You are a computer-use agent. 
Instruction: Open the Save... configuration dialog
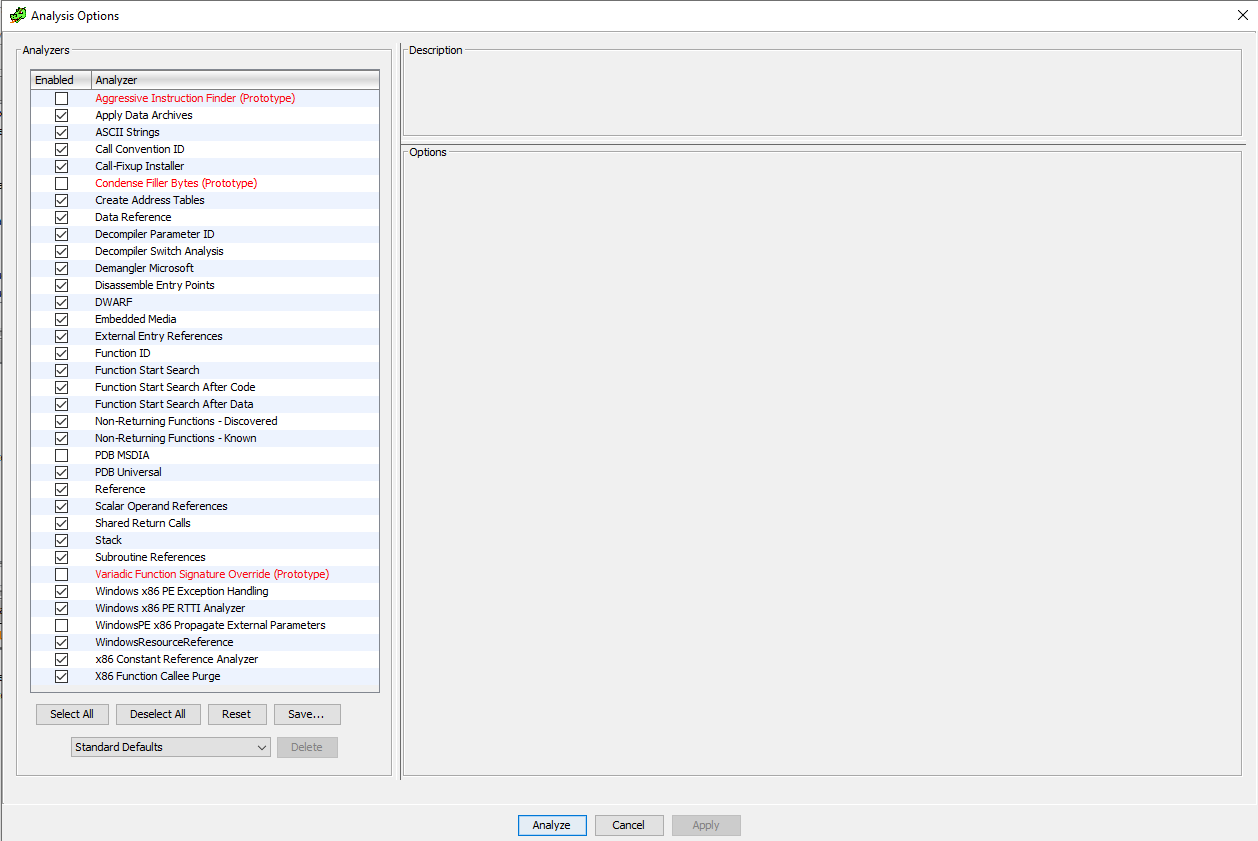click(x=307, y=714)
